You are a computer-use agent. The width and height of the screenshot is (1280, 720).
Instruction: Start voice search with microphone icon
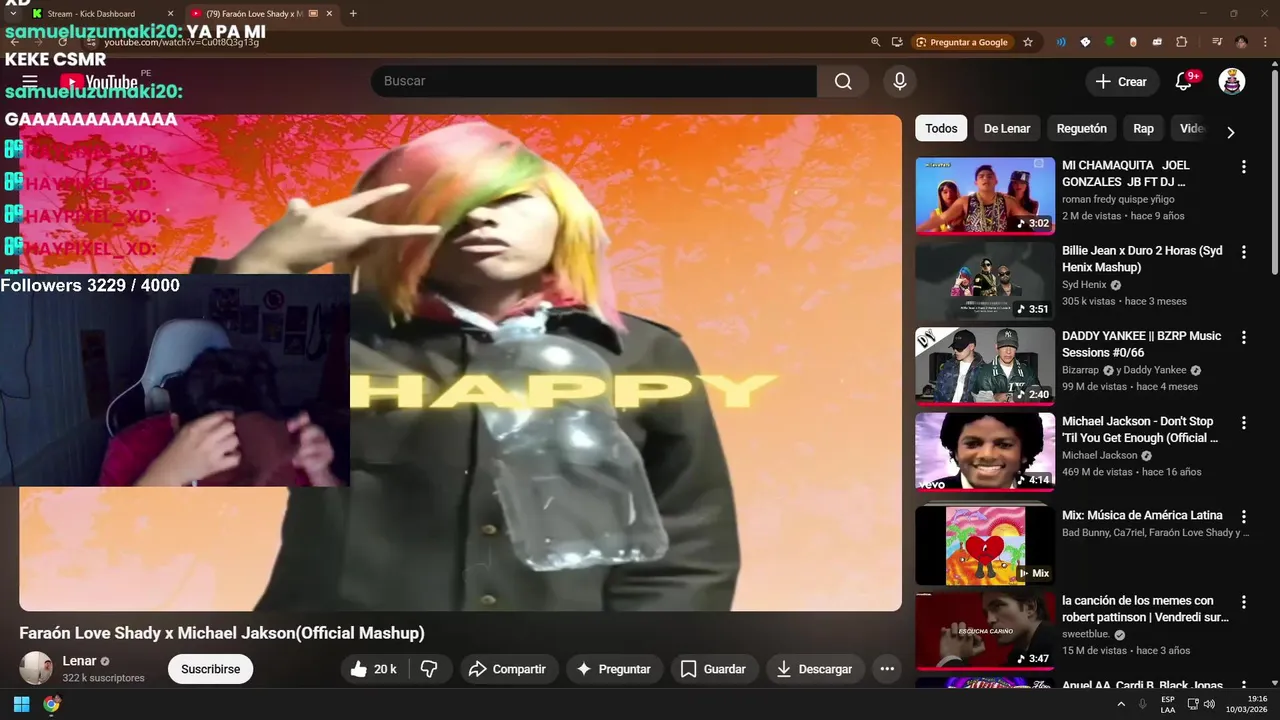coord(900,81)
